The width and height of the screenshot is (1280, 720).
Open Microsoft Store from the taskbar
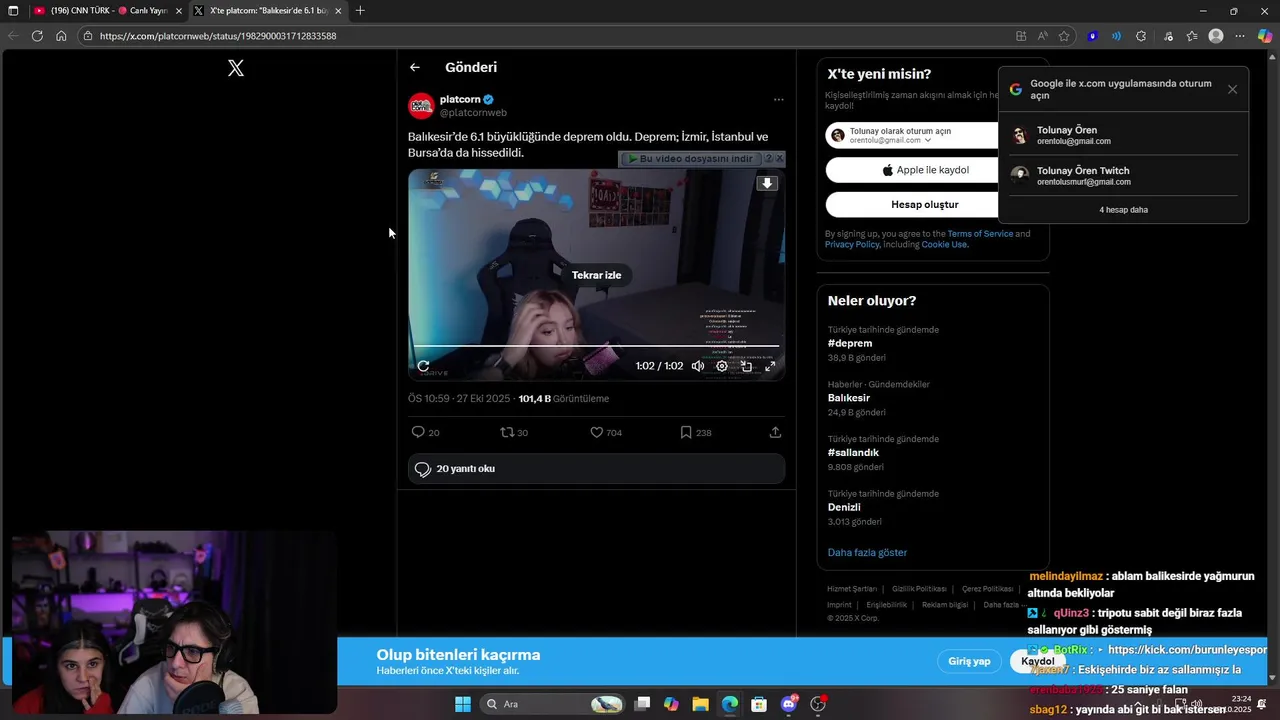[x=759, y=704]
